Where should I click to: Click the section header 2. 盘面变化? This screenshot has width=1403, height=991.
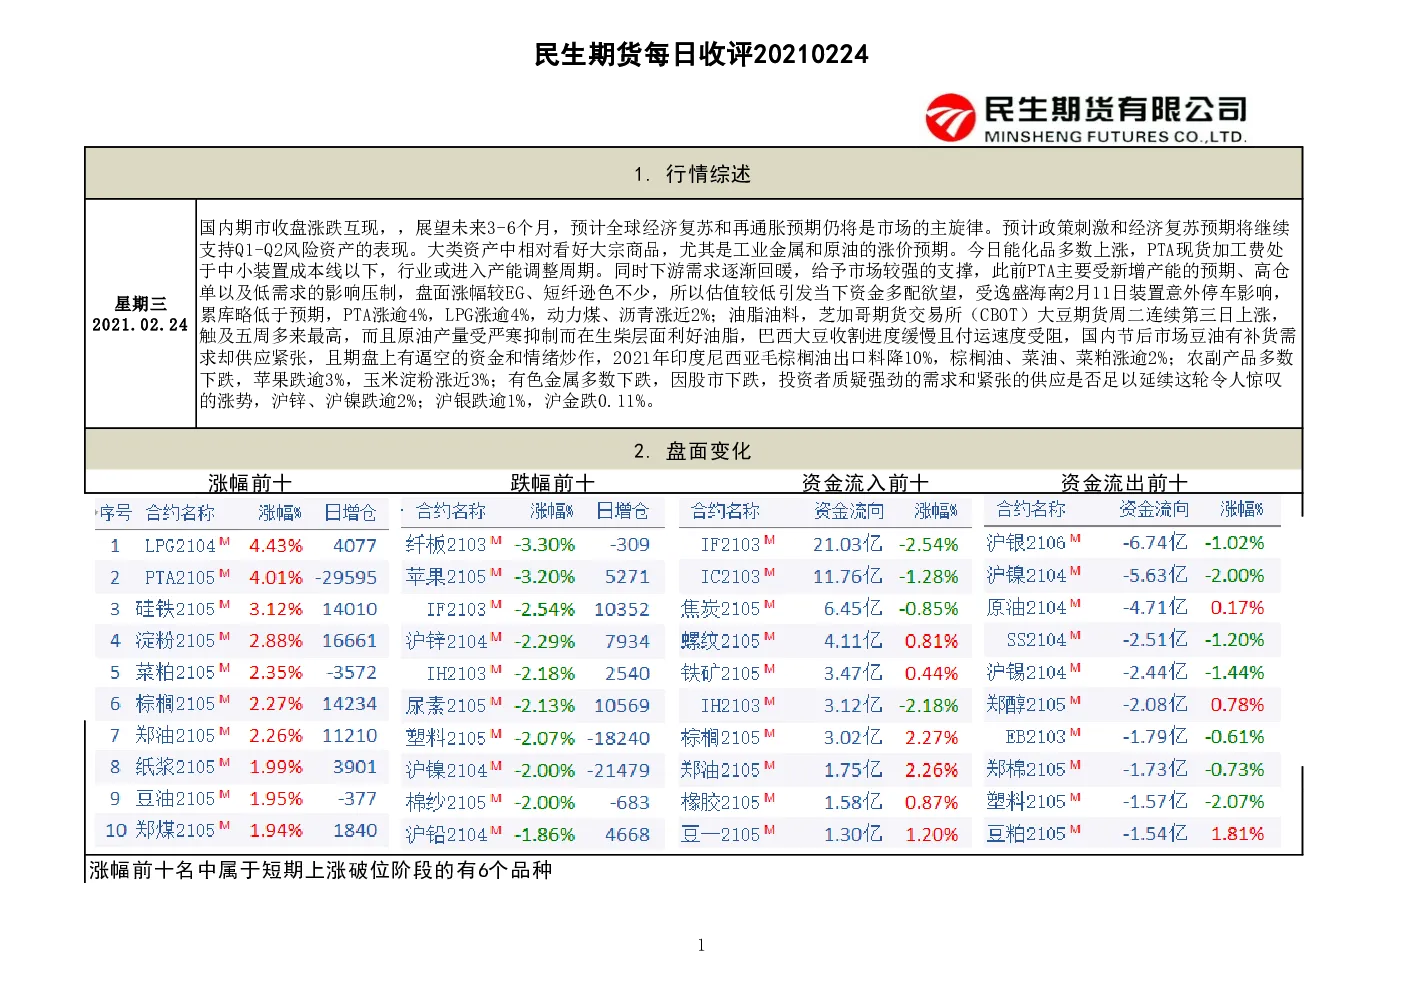[692, 451]
